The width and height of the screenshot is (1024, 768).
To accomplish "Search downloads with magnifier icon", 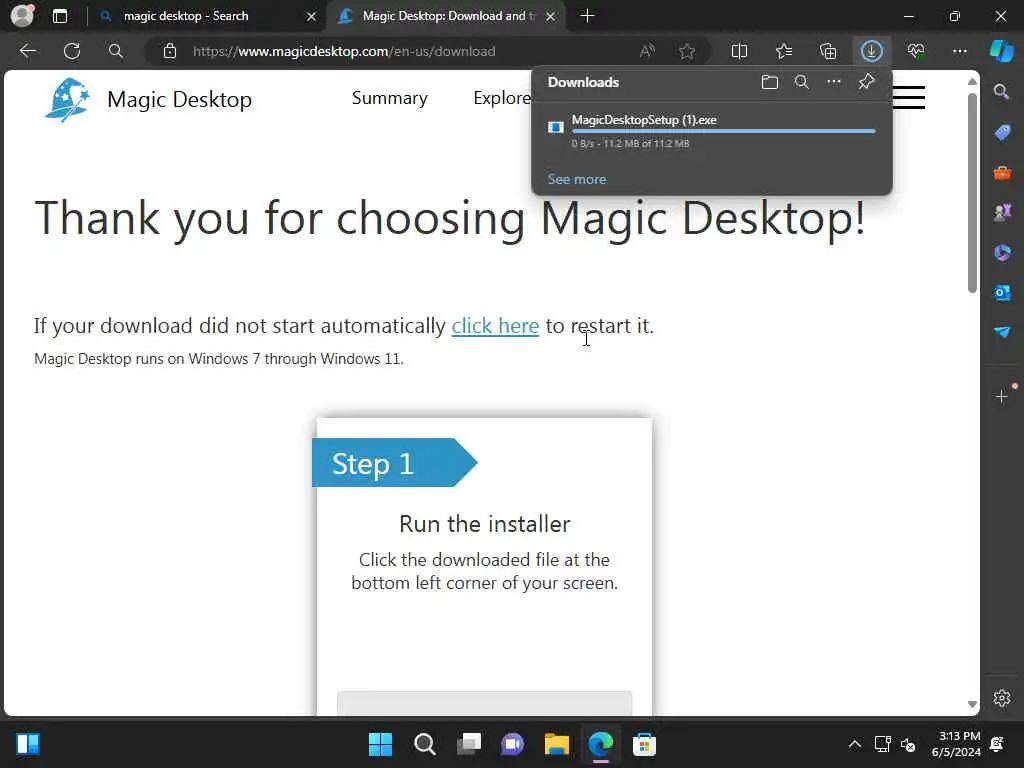I will 802,82.
